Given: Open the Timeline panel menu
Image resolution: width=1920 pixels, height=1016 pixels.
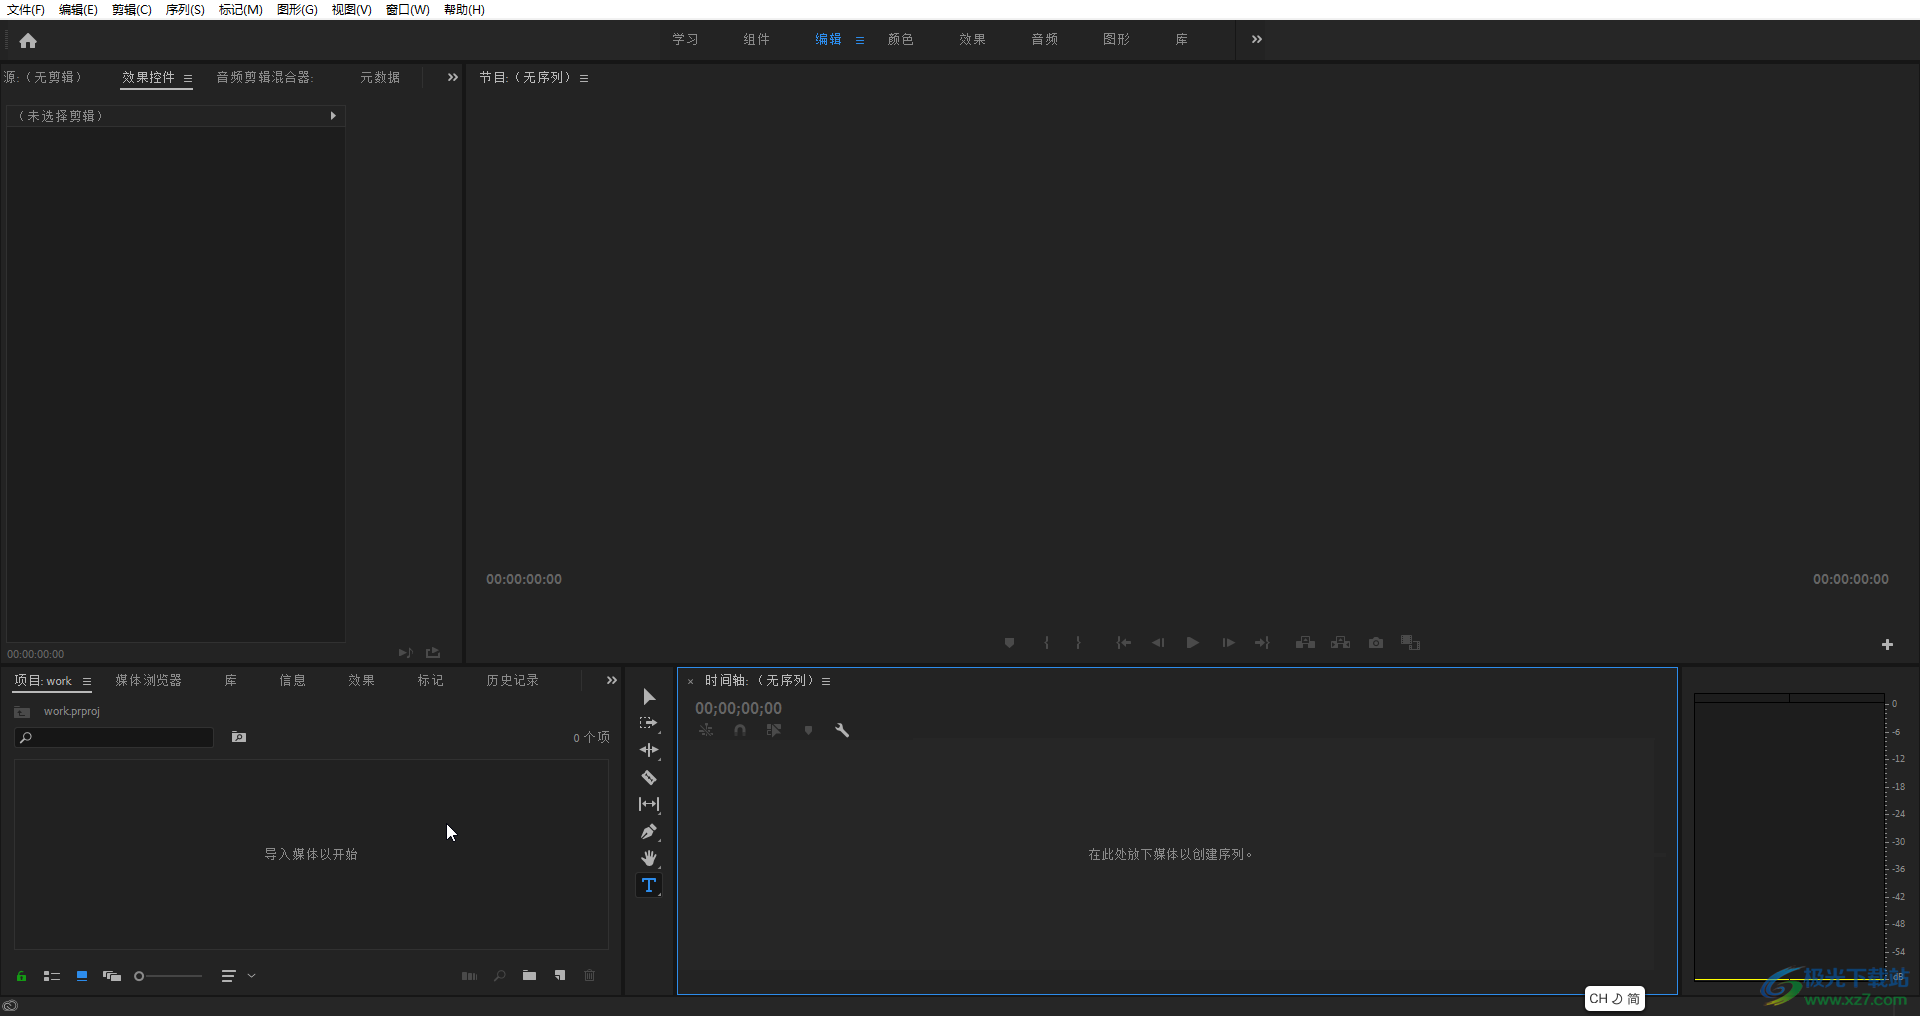Looking at the screenshot, I should tap(826, 681).
